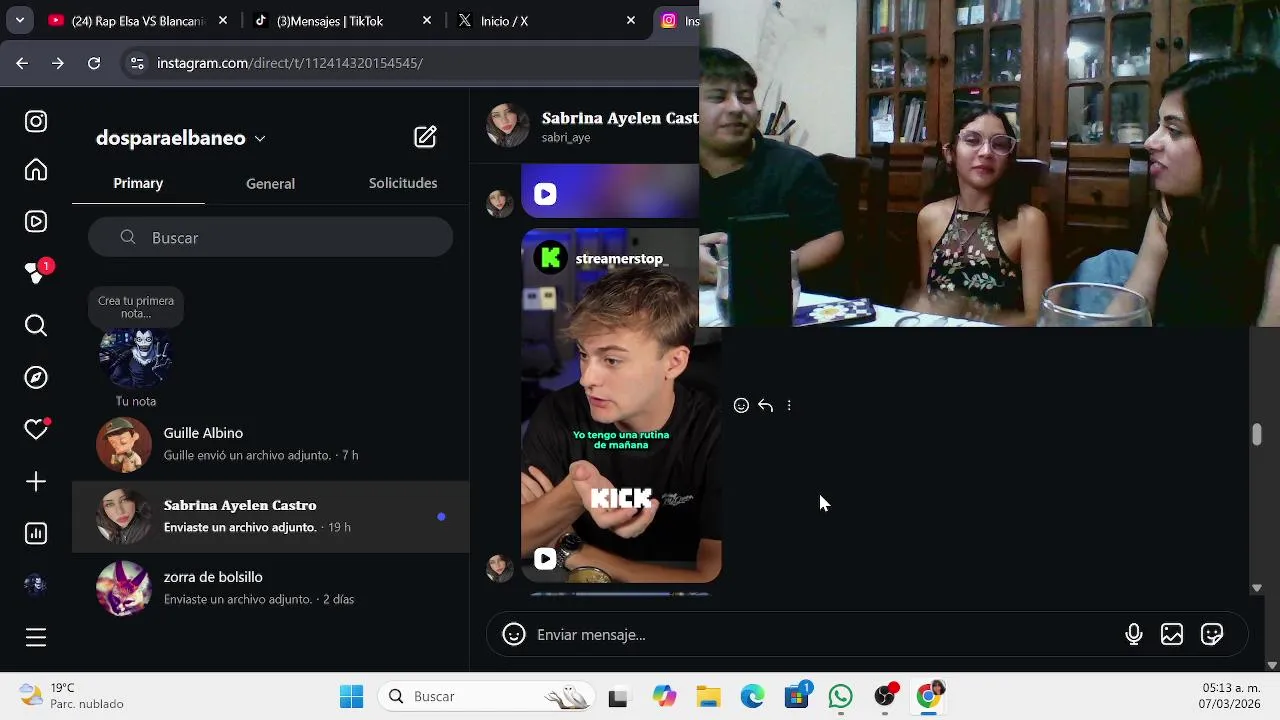Open the weather widget showing 19°C
The image size is (1280, 720).
click(x=72, y=696)
